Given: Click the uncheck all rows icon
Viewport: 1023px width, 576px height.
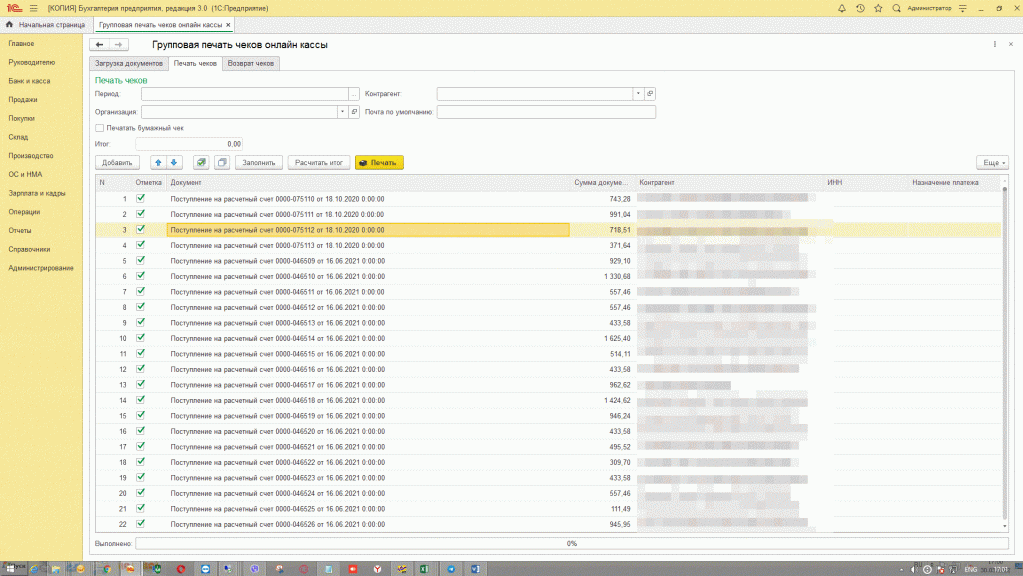Looking at the screenshot, I should click(x=222, y=162).
